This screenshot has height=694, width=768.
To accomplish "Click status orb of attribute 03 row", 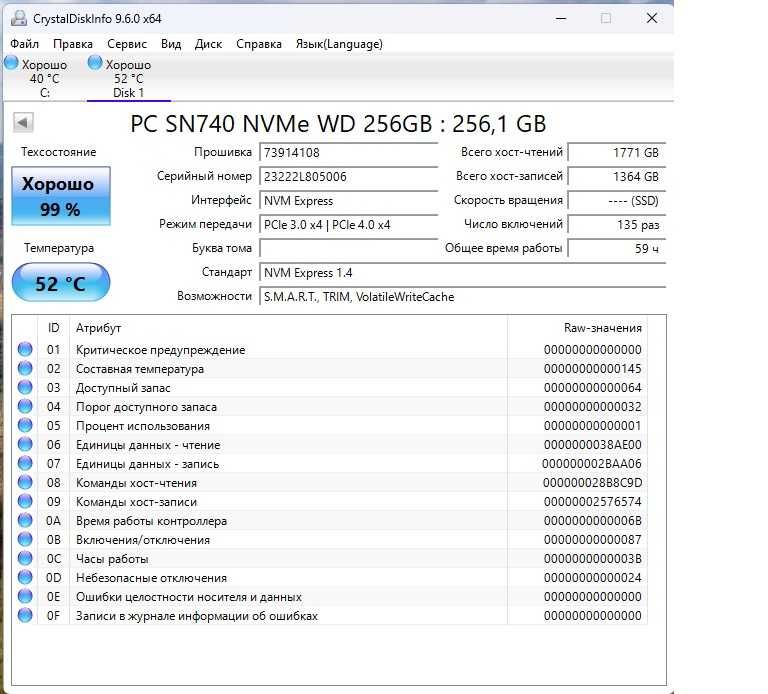I will point(25,387).
